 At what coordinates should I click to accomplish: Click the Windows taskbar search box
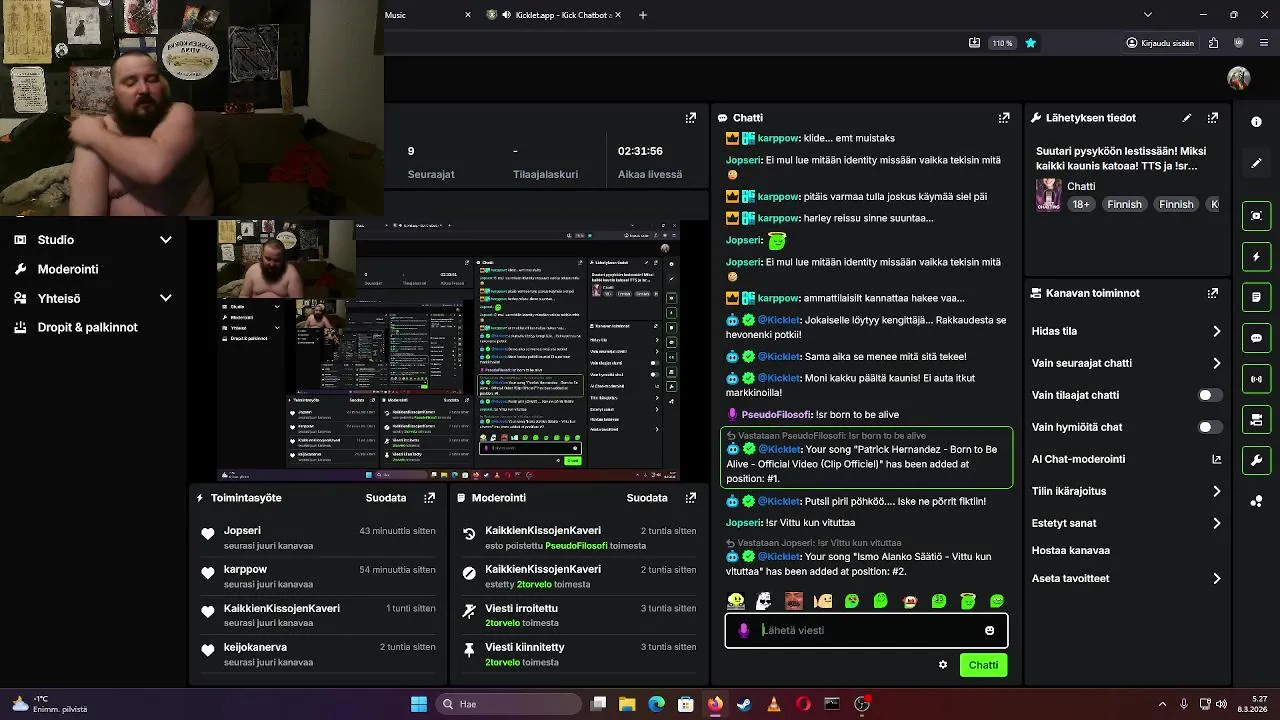point(509,704)
